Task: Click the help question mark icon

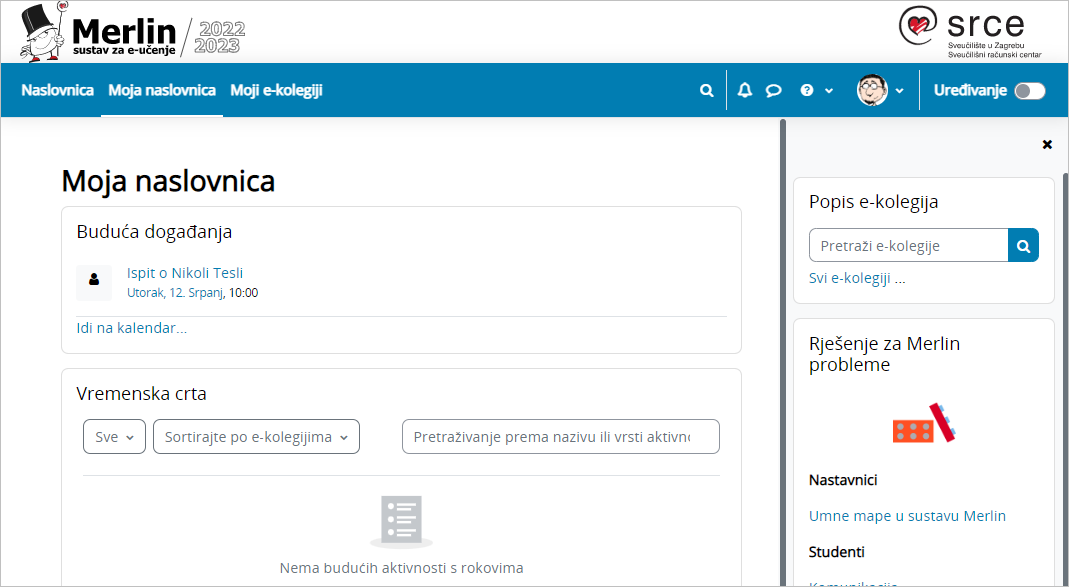Action: point(807,90)
